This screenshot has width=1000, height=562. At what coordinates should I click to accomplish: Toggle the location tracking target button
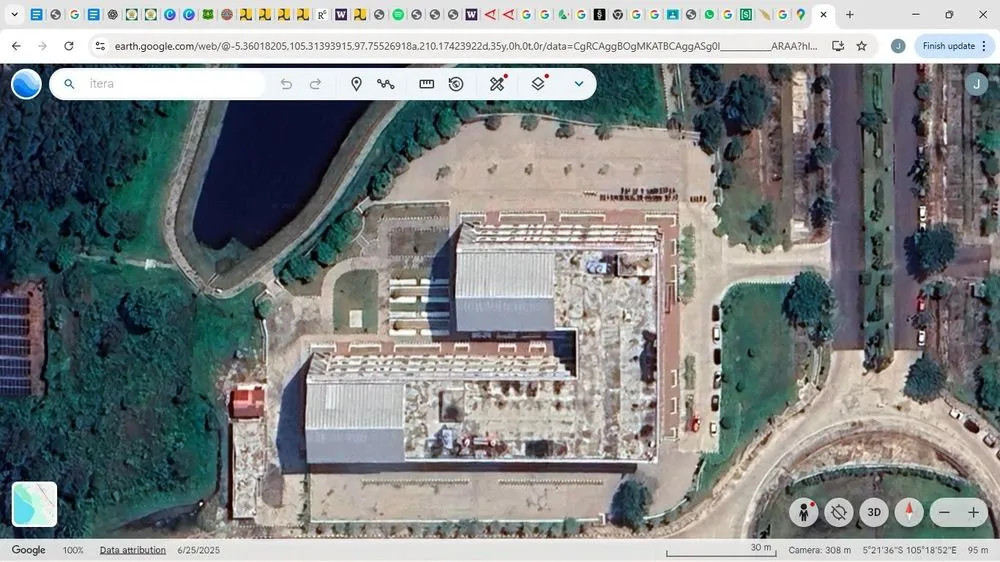[x=839, y=512]
